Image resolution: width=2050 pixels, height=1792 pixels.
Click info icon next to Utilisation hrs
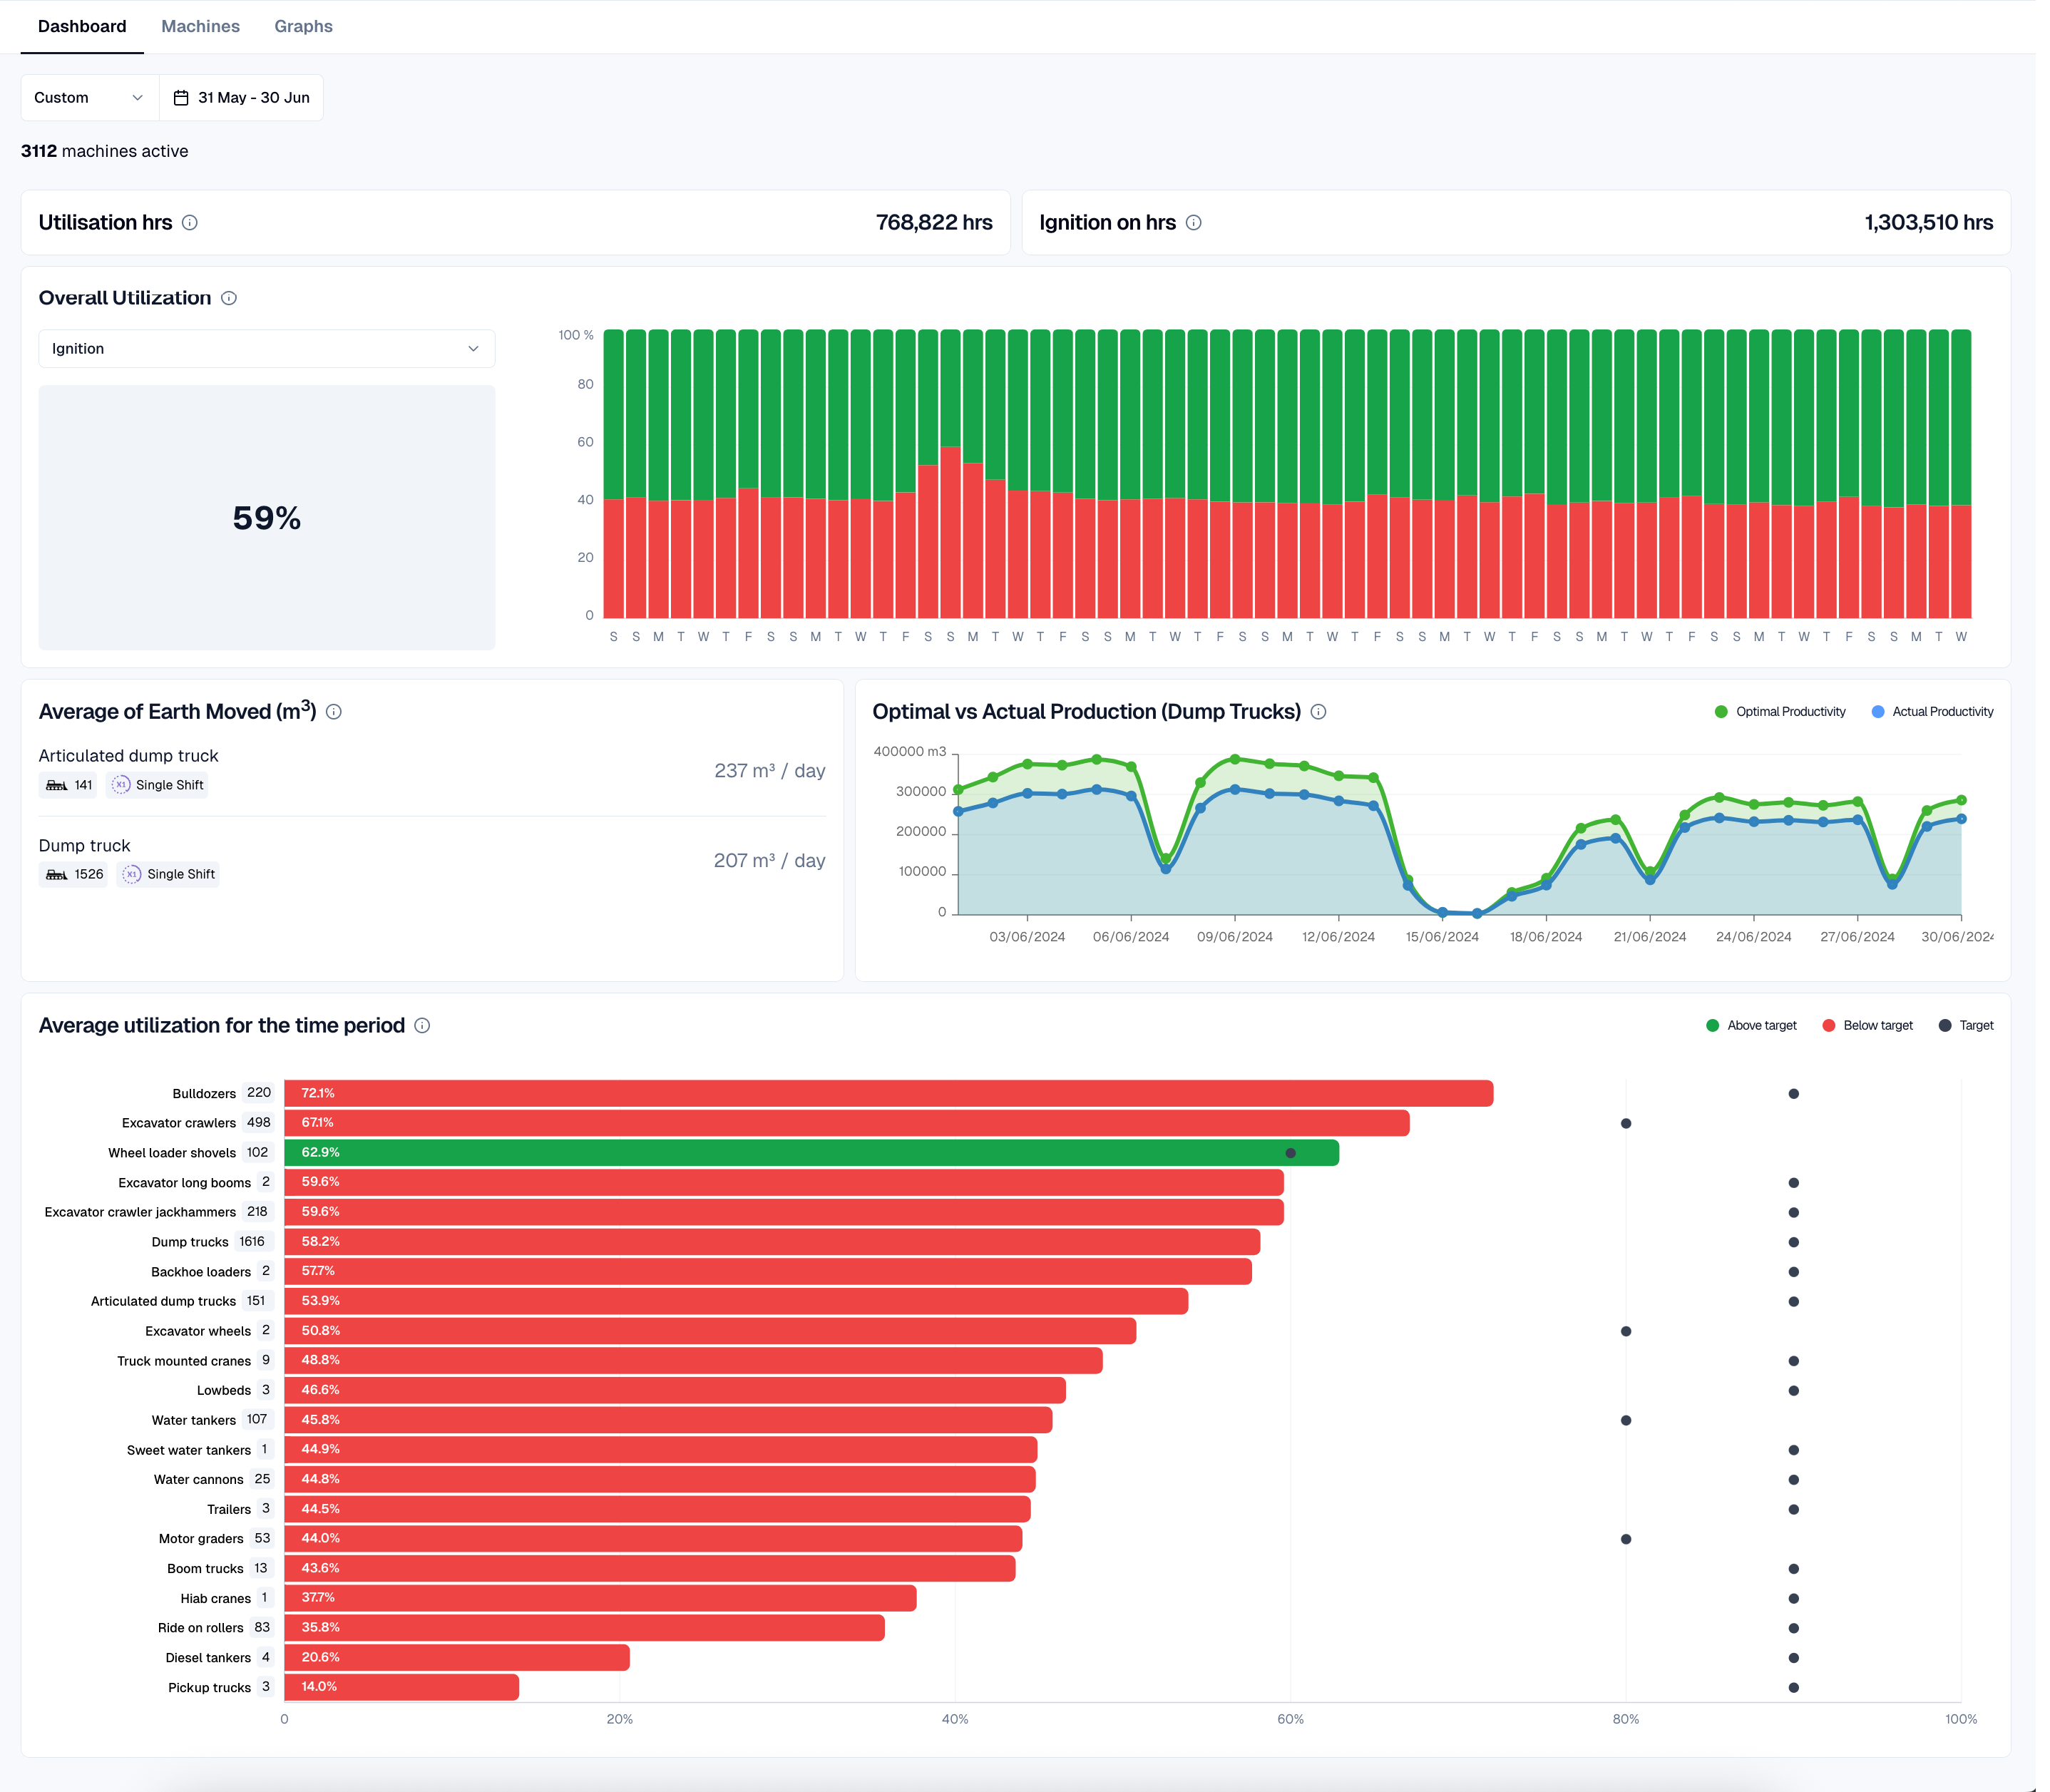tap(190, 223)
